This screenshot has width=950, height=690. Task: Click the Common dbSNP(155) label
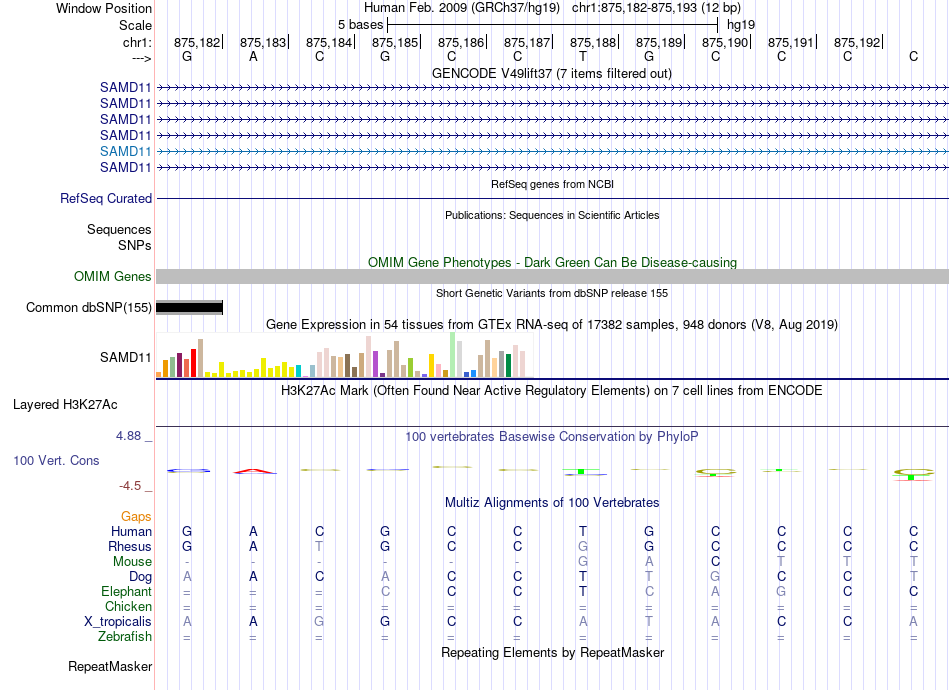click(88, 308)
